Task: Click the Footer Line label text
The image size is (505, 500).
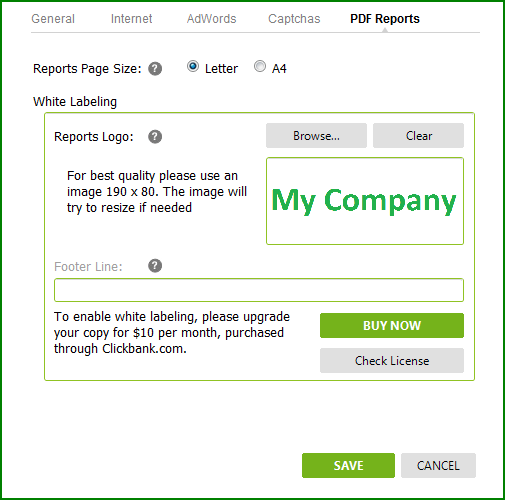Action: coord(88,267)
